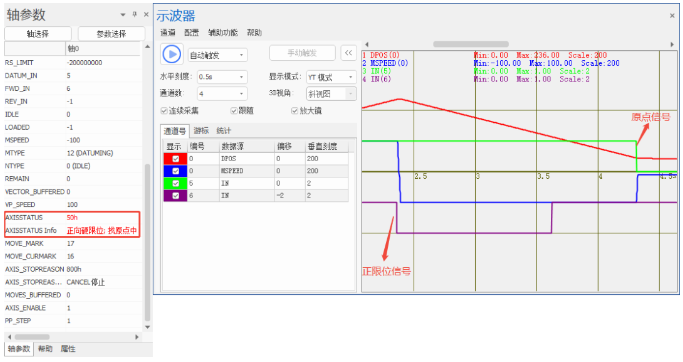The width and height of the screenshot is (683, 362).
Task: Pin the 轴参数 panel
Action: click(135, 14)
